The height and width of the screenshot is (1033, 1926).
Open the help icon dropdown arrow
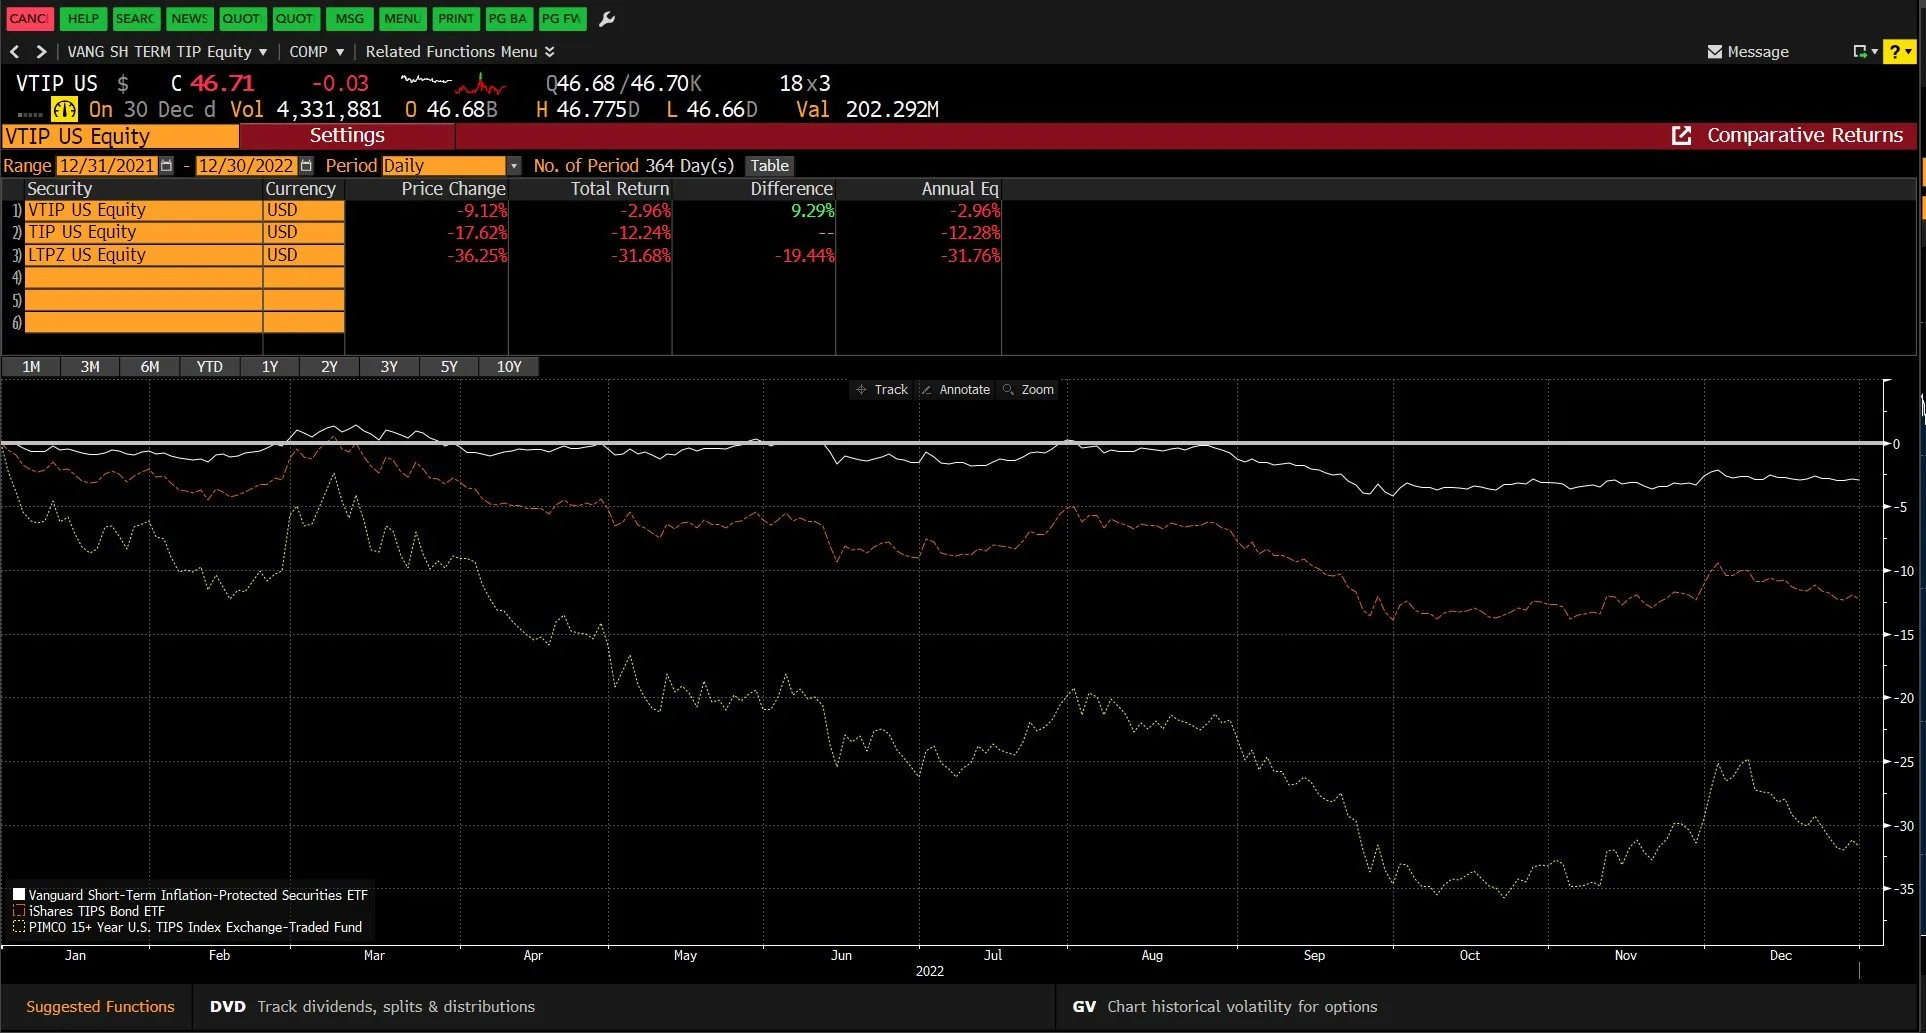1909,51
